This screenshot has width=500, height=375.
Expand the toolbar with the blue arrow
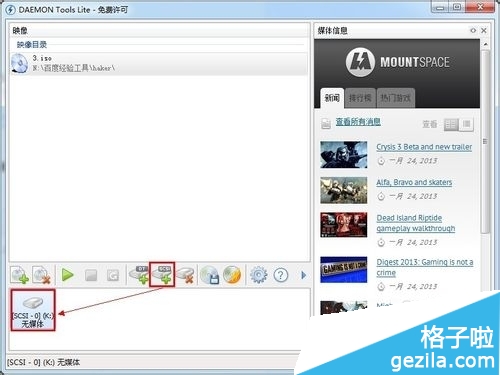pos(303,275)
